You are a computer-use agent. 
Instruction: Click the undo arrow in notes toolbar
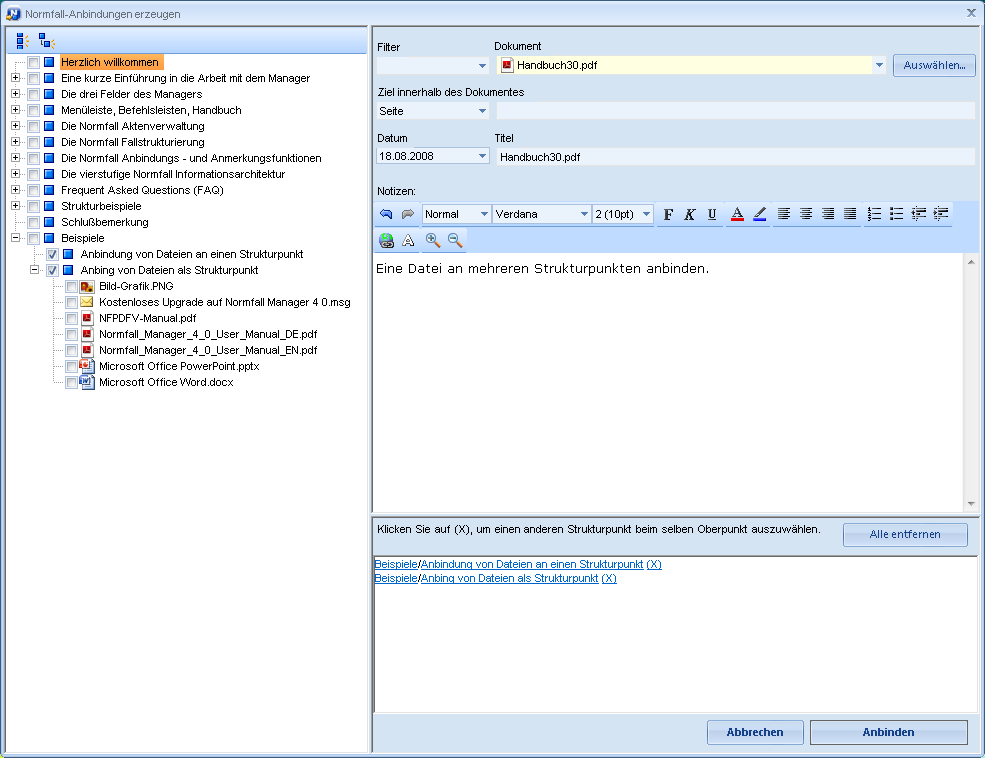pos(386,214)
